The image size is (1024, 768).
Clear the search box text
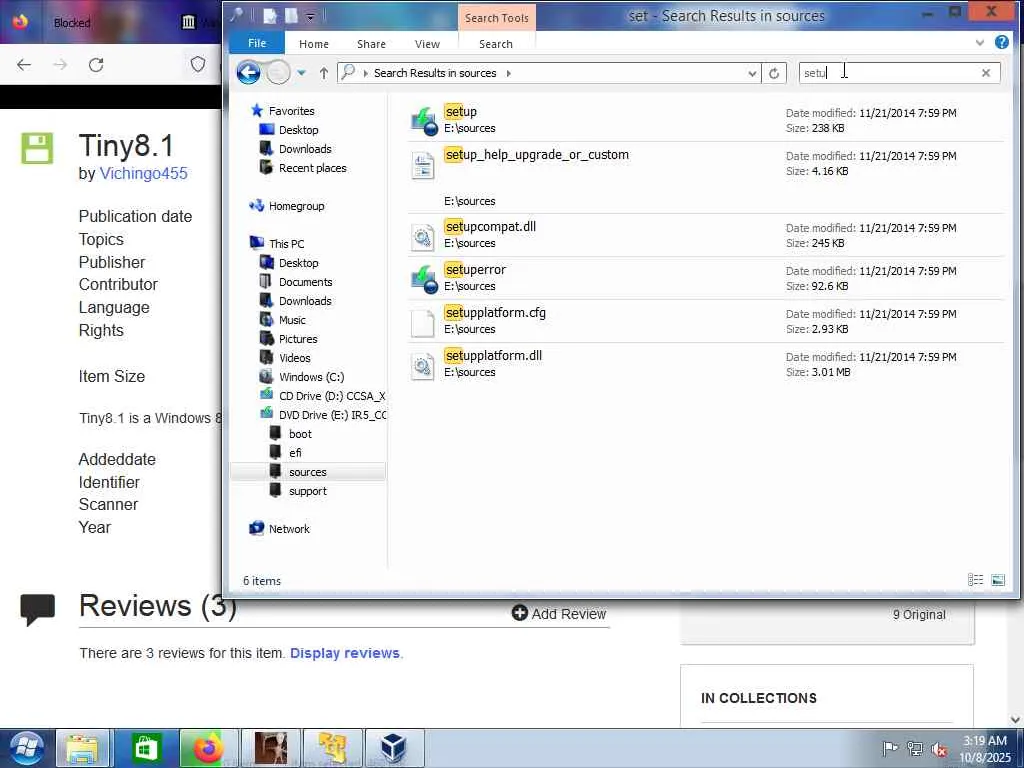(x=985, y=73)
